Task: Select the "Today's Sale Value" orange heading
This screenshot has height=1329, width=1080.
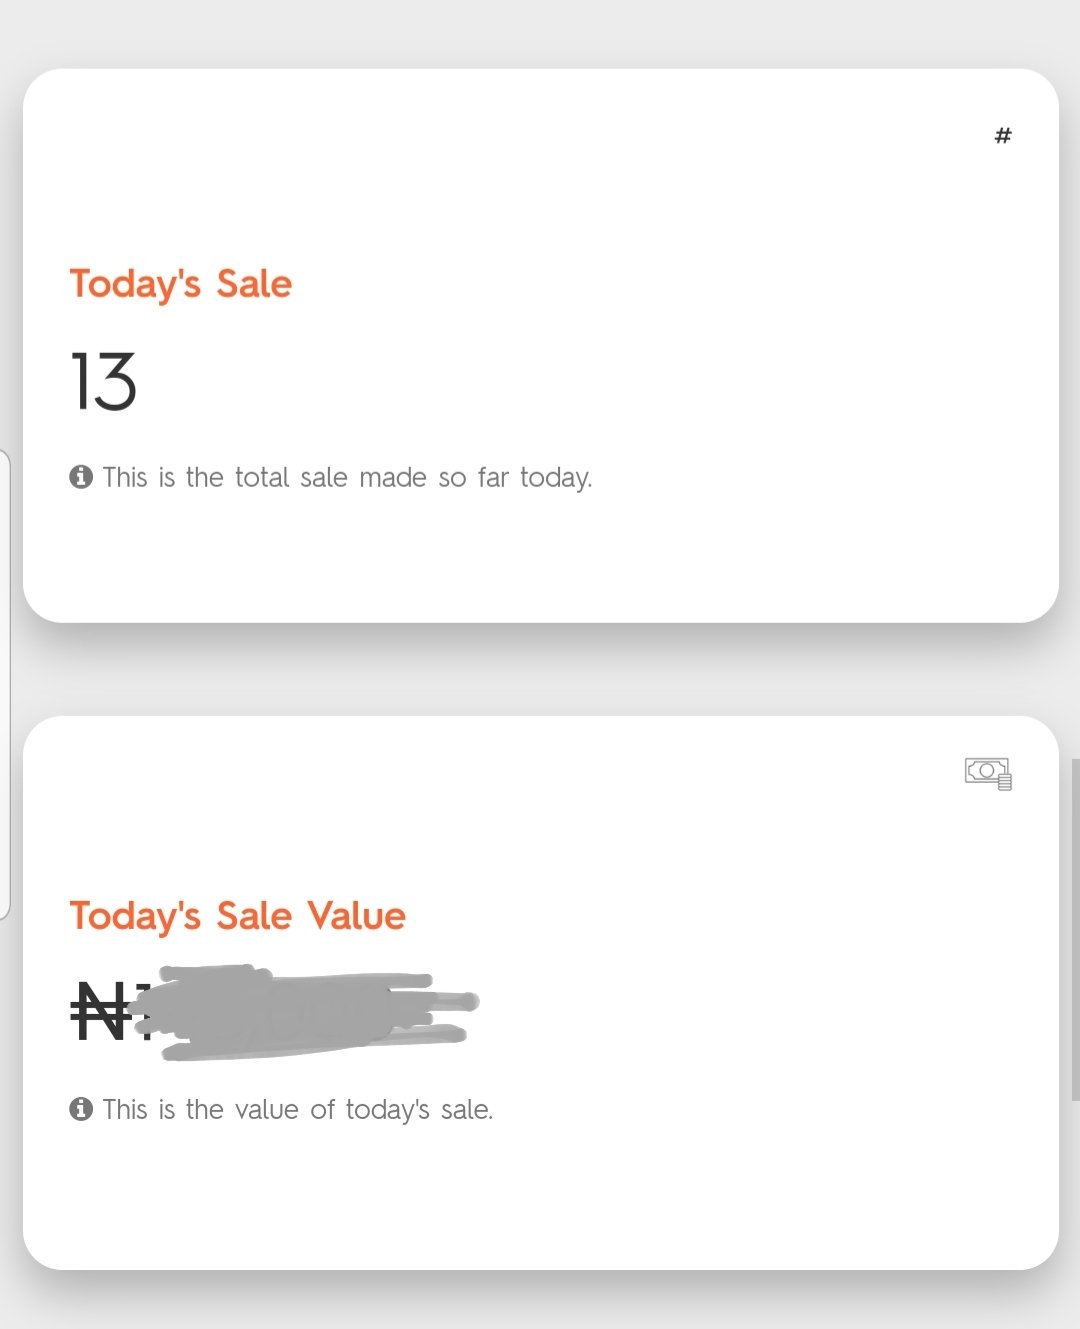Action: (x=238, y=916)
